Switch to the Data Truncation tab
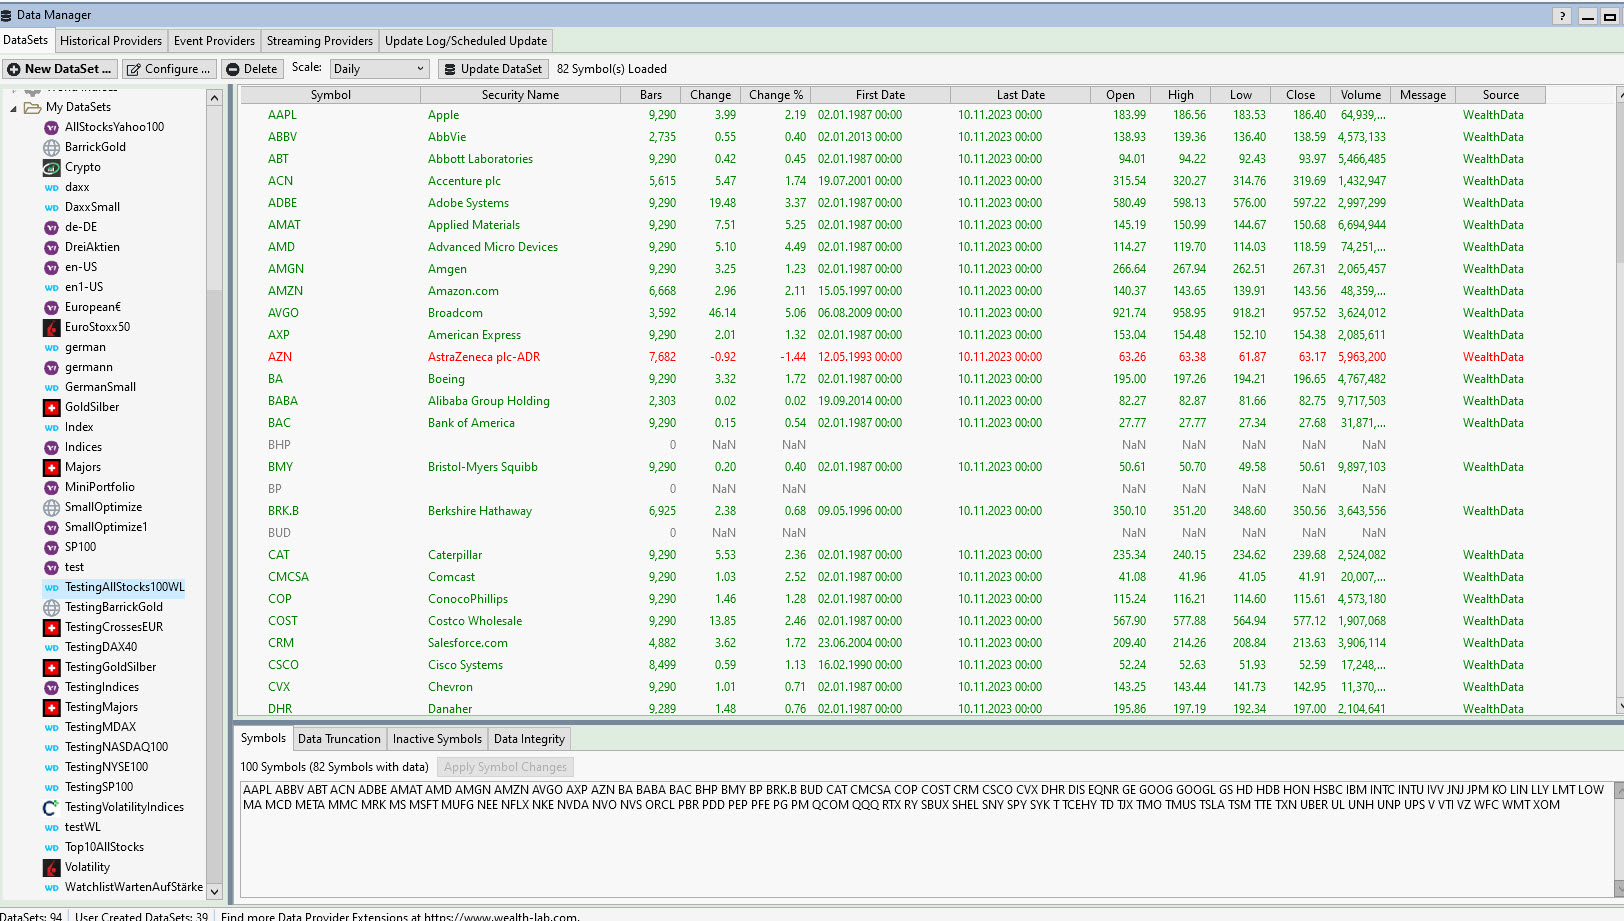The height and width of the screenshot is (921, 1624). (x=339, y=739)
